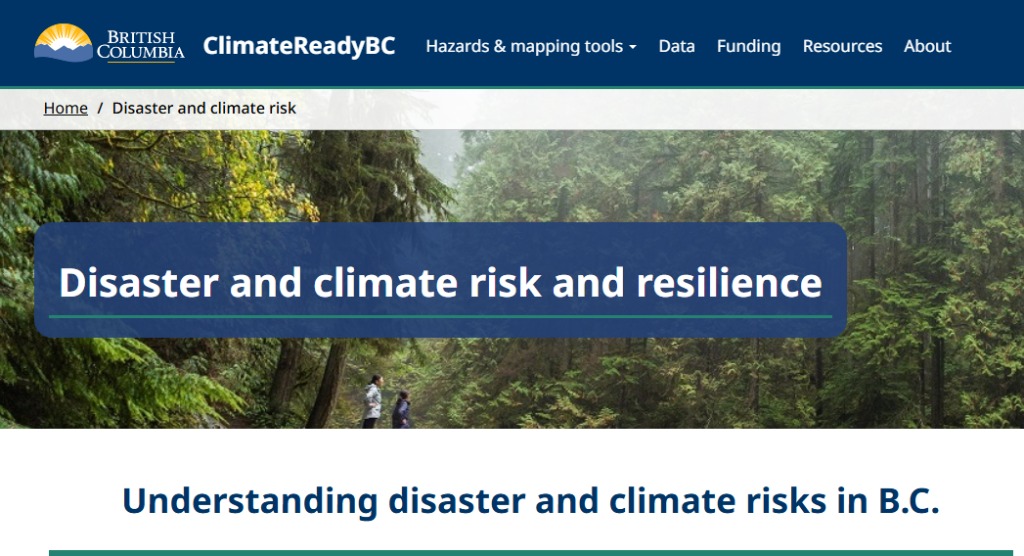Image resolution: width=1024 pixels, height=556 pixels.
Task: Click the 'Disaster and climate risk and resilience' banner title
Action: click(x=440, y=282)
